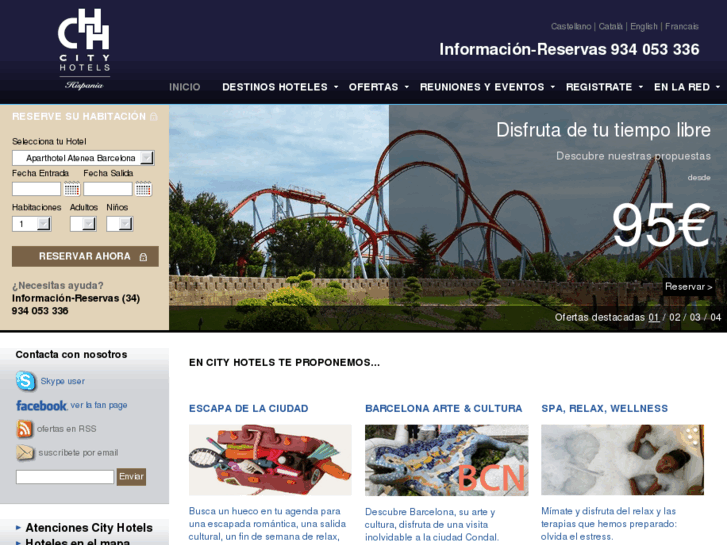Switch language to Français
Screen dimensions: 727x545
coord(682,26)
